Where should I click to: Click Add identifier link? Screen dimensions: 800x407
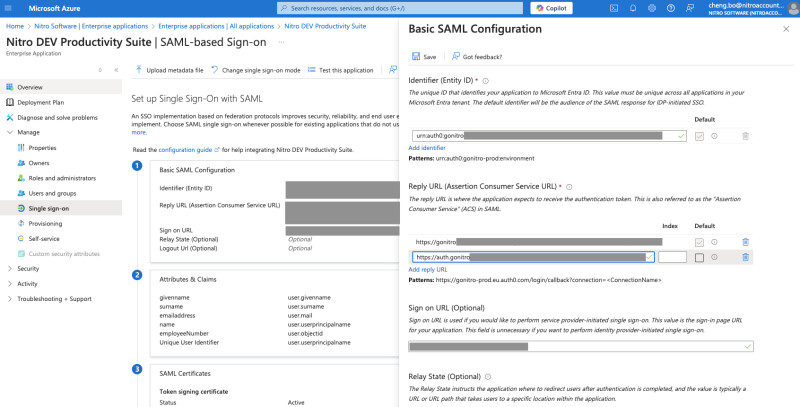click(427, 148)
